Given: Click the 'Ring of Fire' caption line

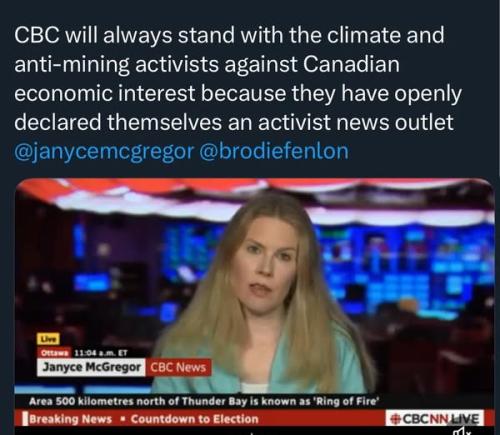Looking at the screenshot, I should click(204, 401).
